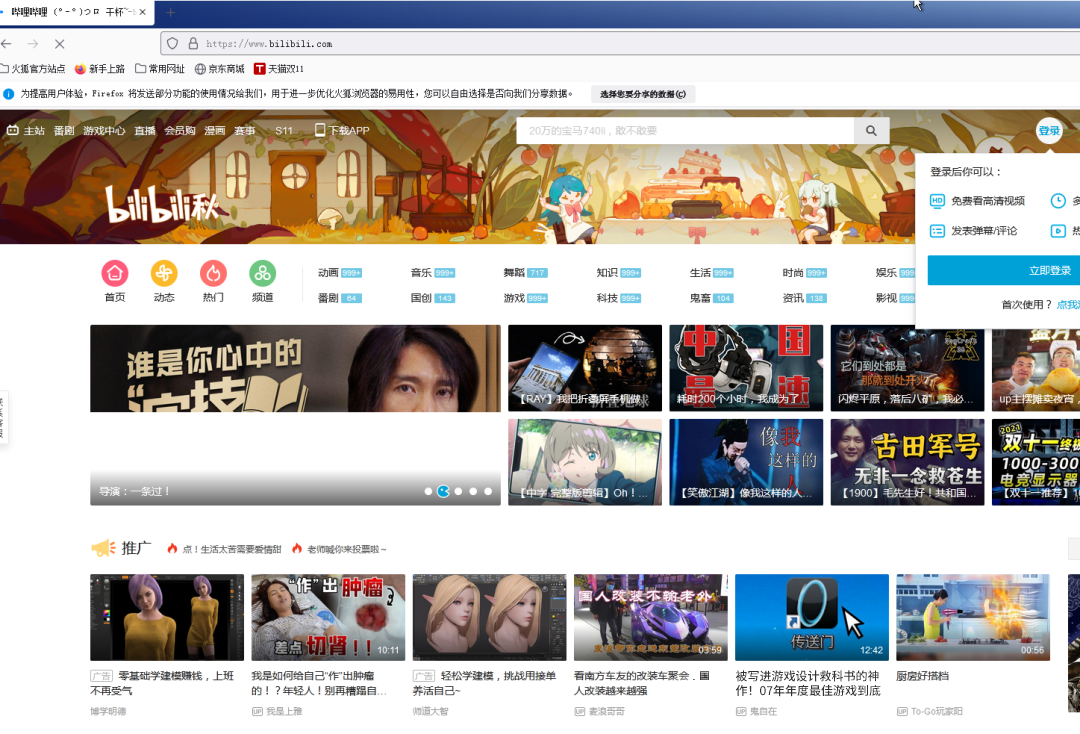Close the bilibili browser tab

point(143,12)
